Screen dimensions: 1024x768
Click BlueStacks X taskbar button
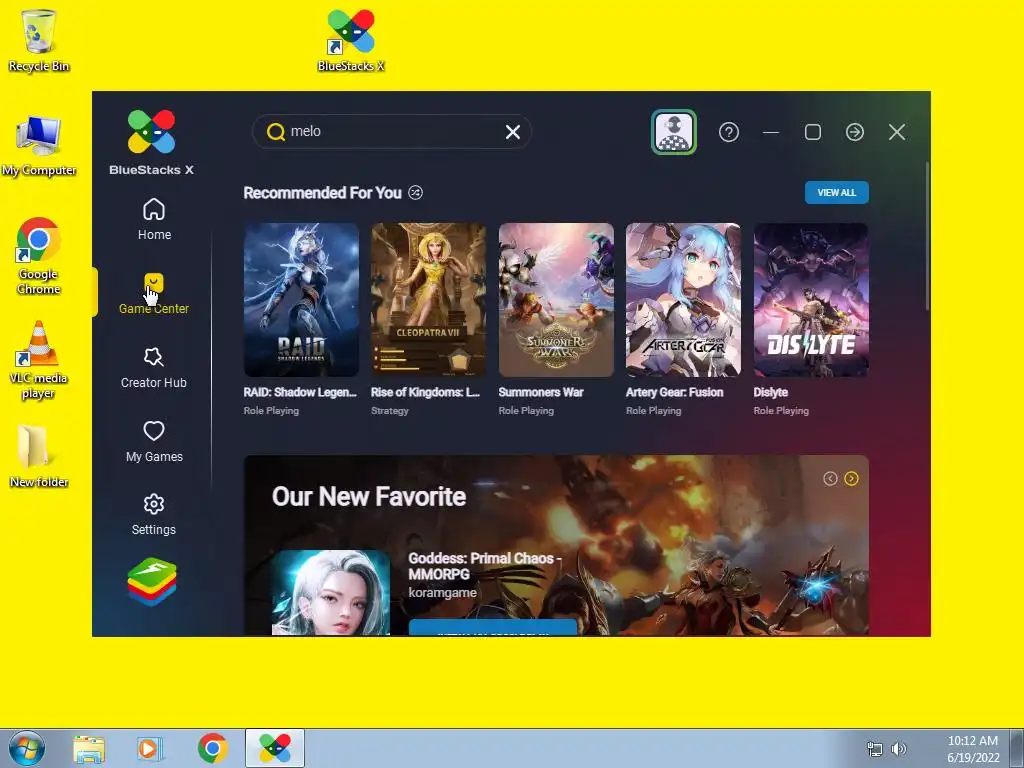(275, 749)
